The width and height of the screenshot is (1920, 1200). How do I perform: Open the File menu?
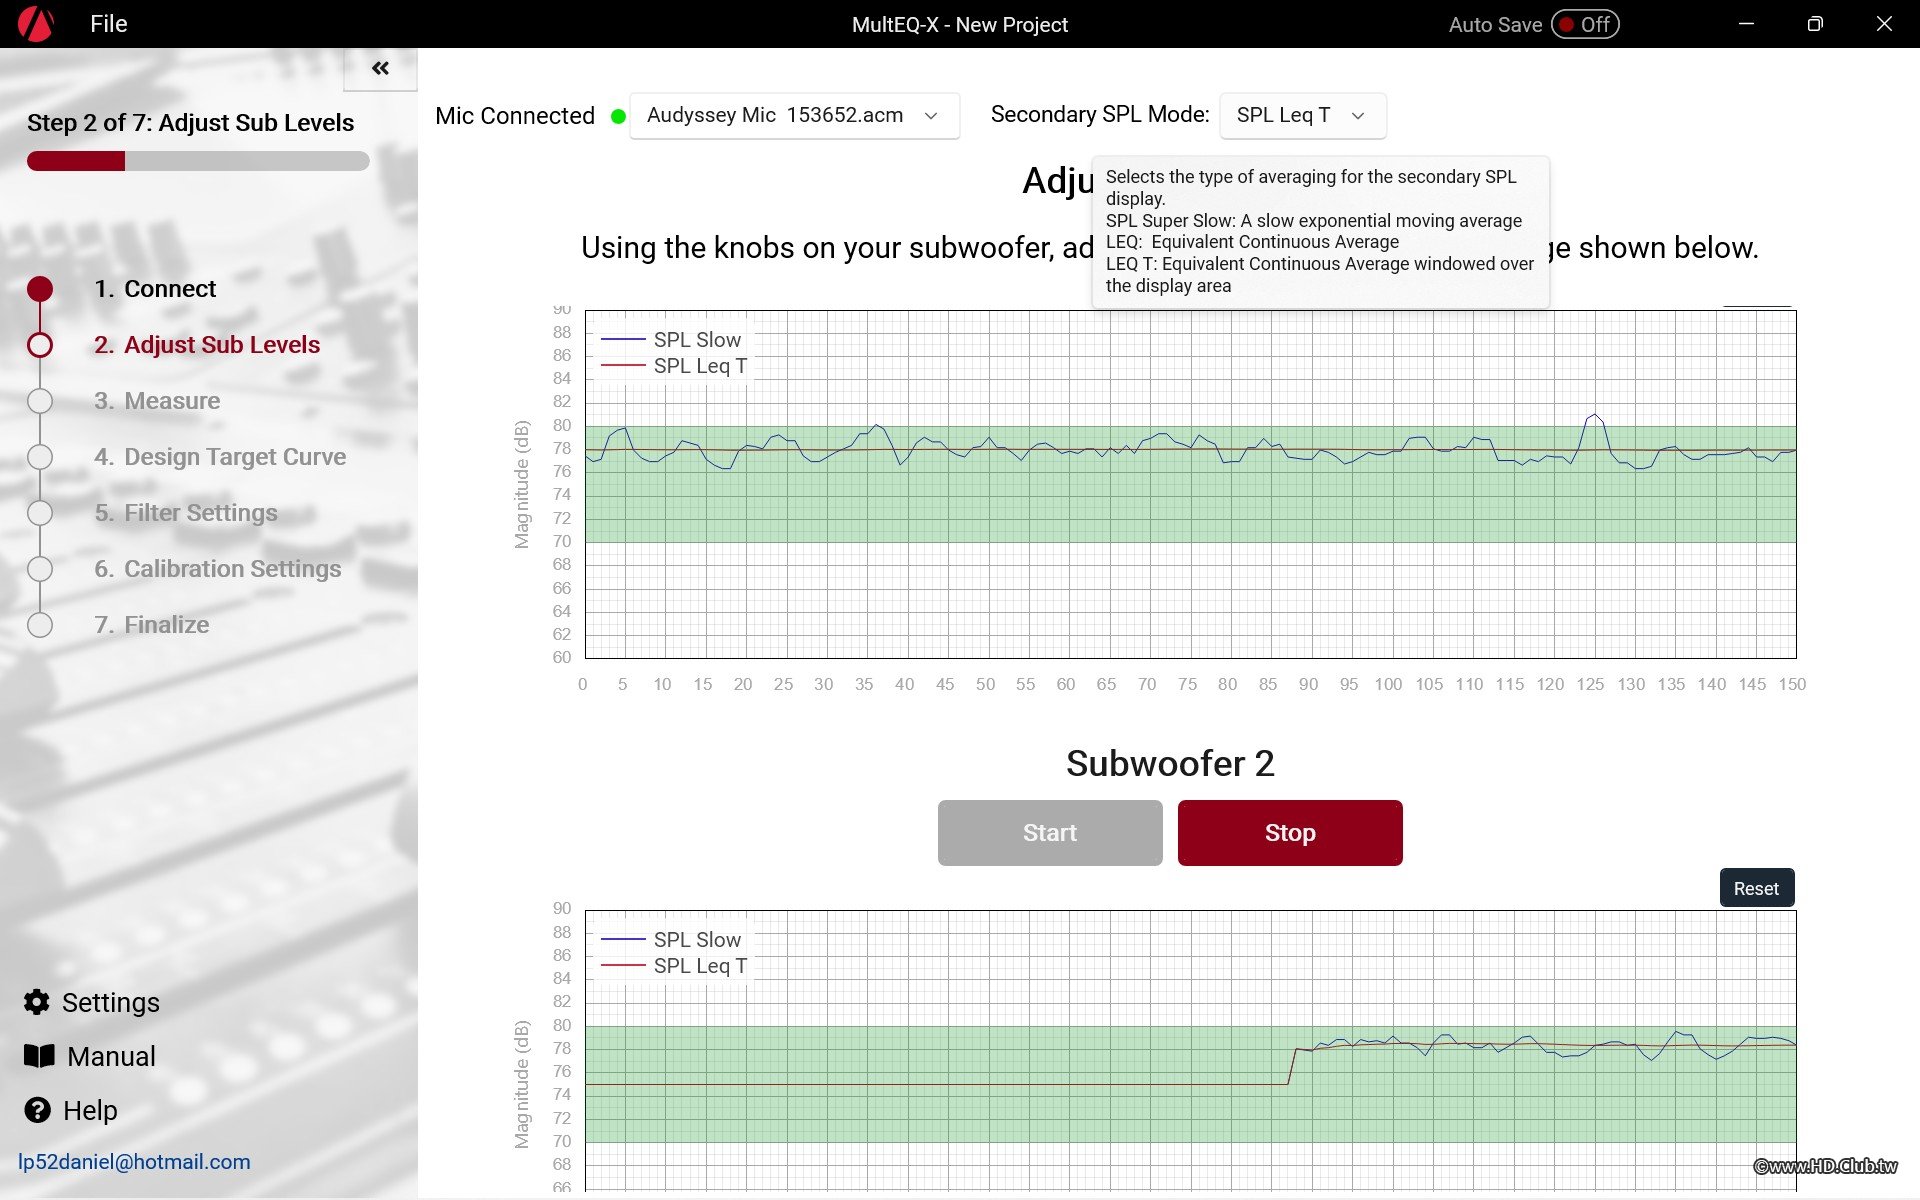pos(108,24)
